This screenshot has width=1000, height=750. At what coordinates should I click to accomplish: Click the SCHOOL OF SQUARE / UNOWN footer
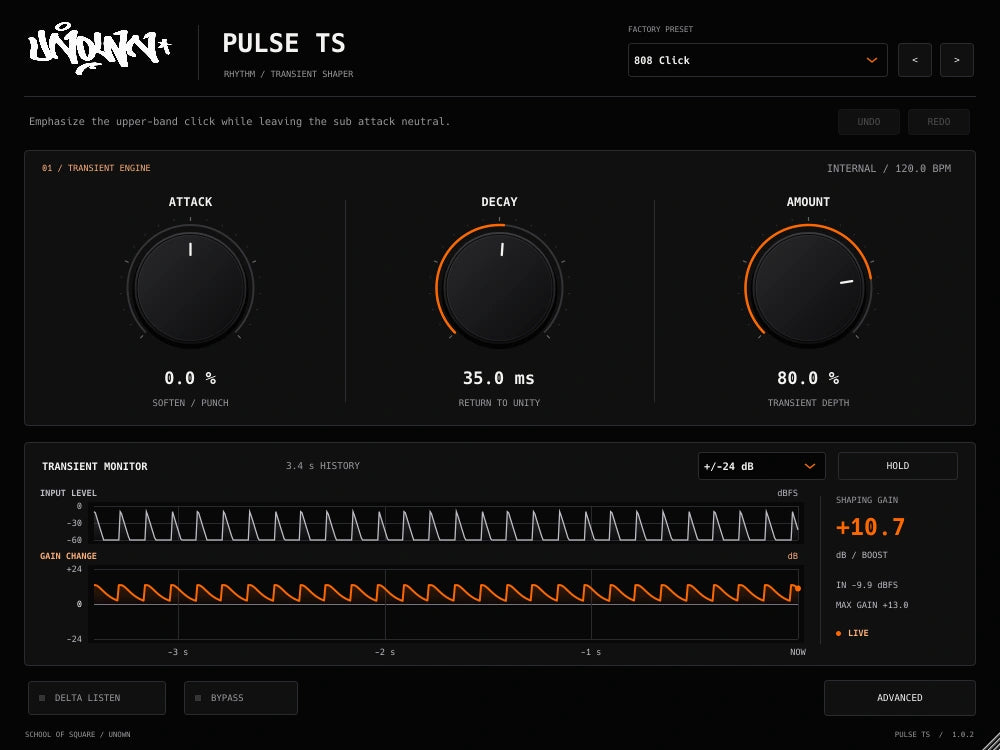point(78,735)
